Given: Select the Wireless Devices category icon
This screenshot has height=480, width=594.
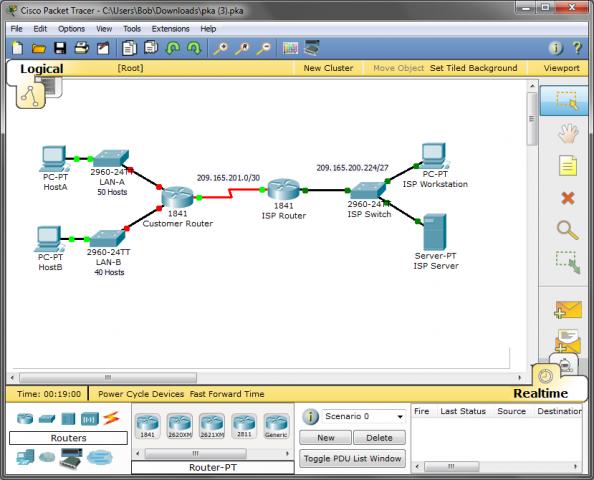Looking at the screenshot, I should (90, 419).
